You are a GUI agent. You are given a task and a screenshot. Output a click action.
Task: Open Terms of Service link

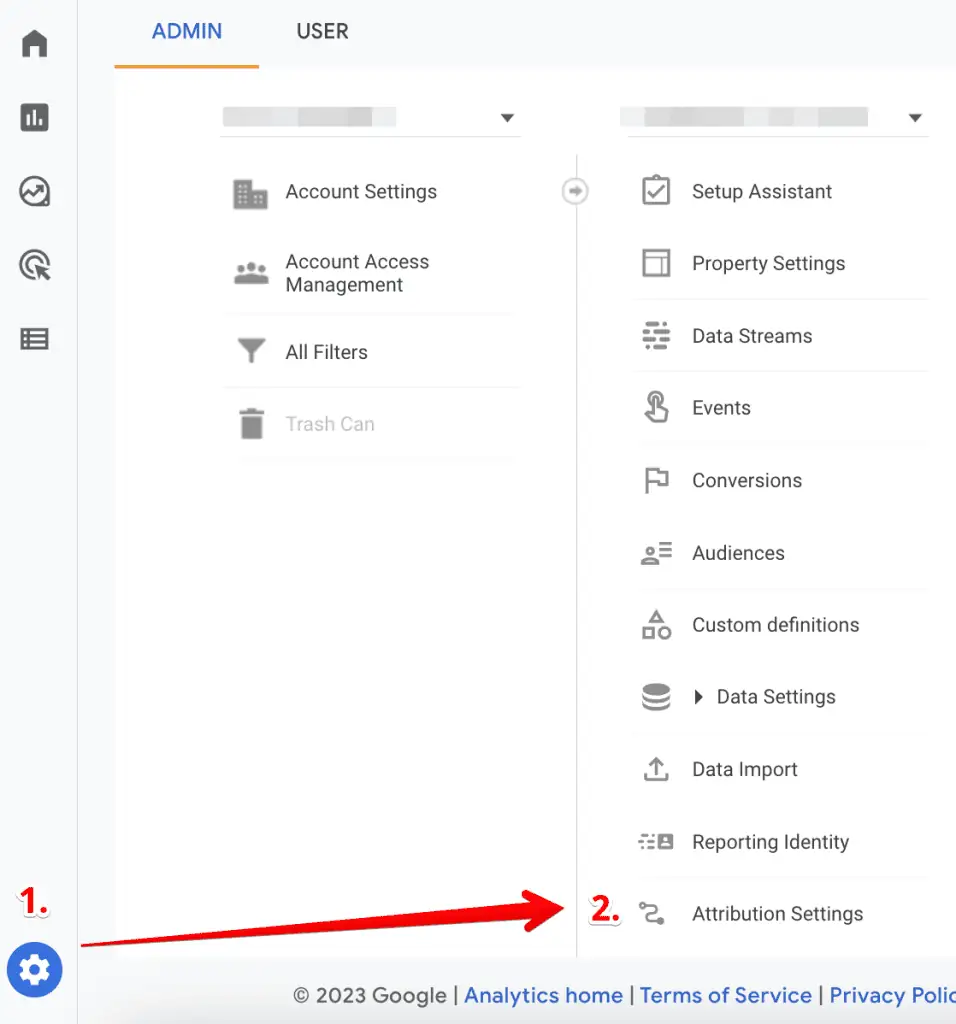click(x=726, y=995)
